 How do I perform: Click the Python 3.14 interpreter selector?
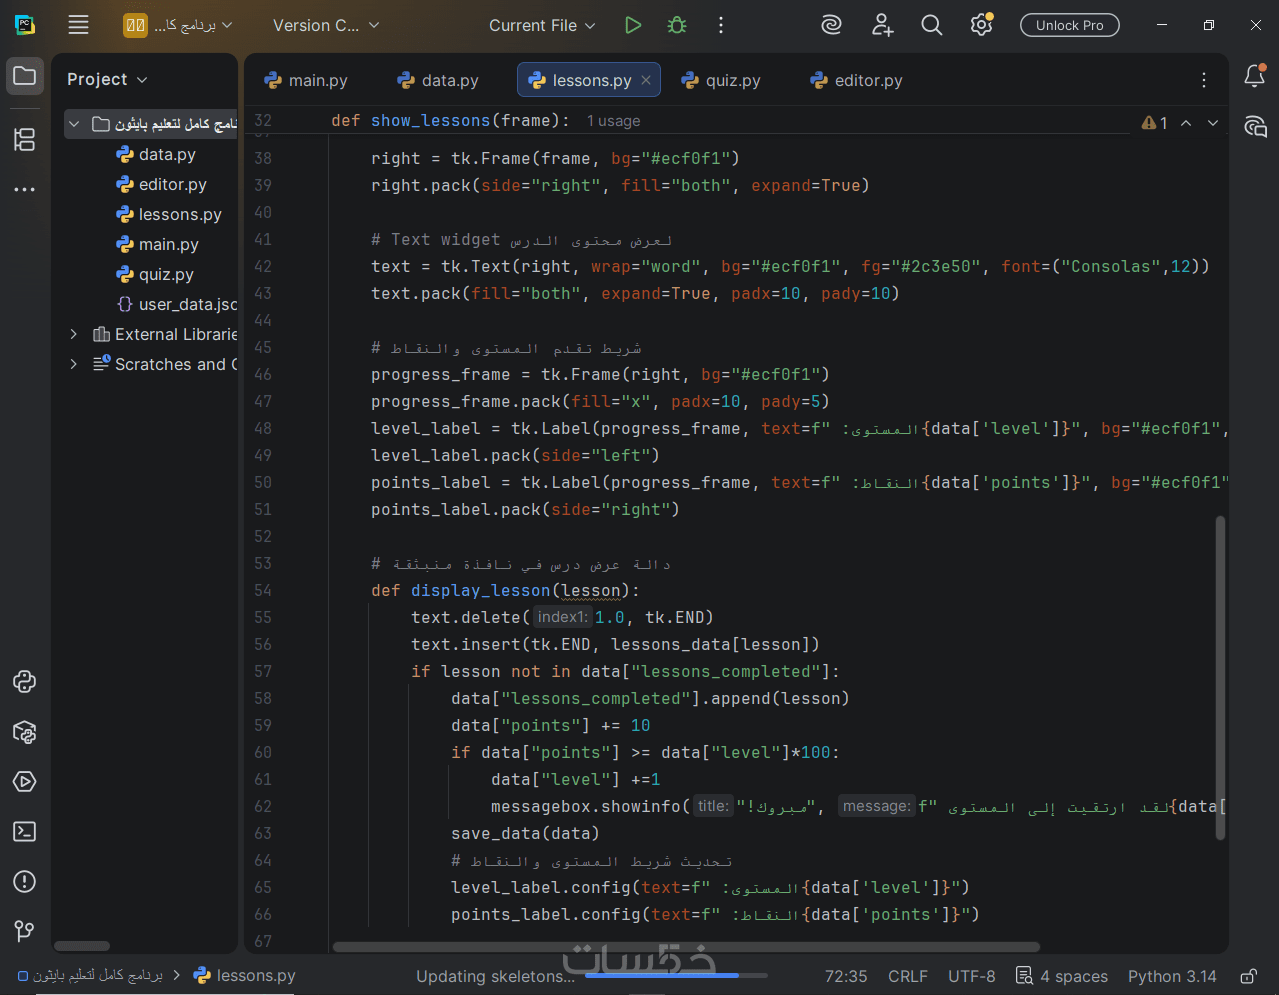(1172, 976)
